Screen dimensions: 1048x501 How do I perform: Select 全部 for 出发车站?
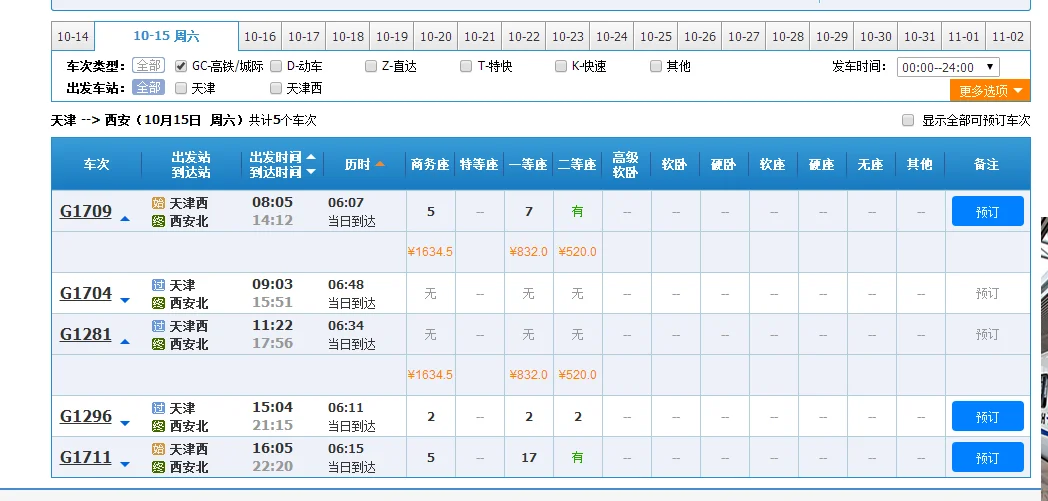[148, 88]
